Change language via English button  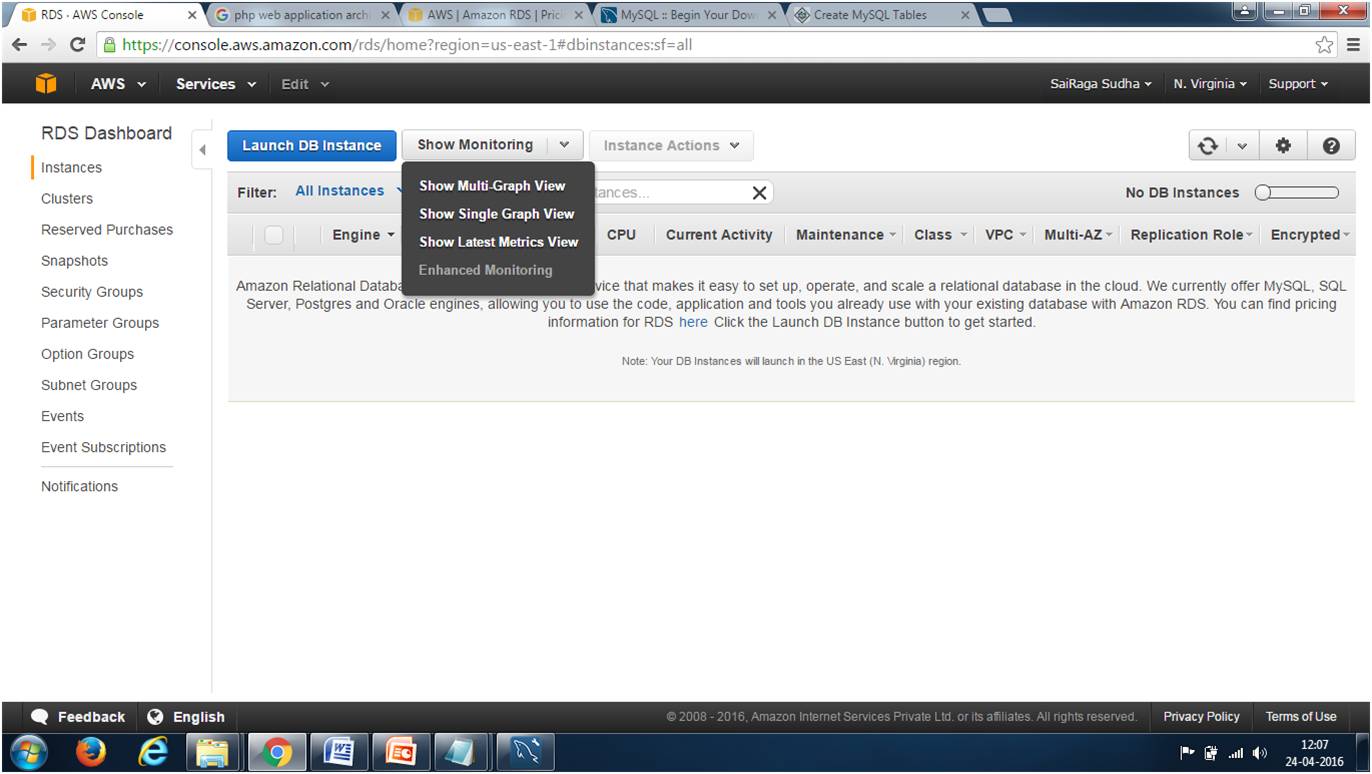coord(185,717)
